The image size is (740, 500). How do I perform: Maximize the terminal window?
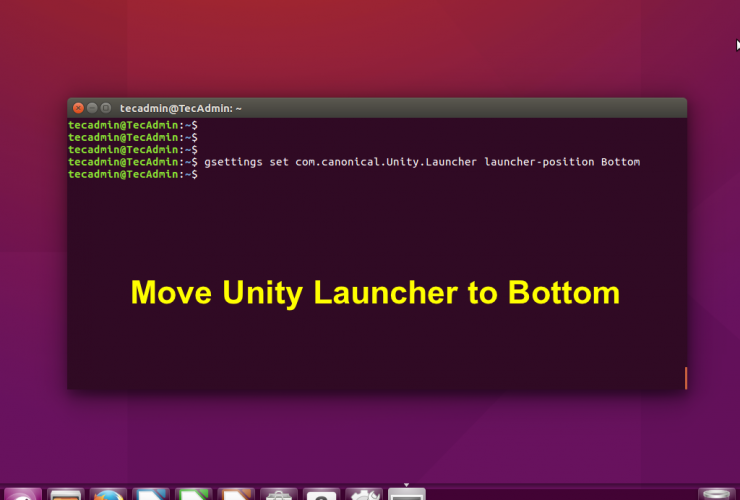[106, 107]
